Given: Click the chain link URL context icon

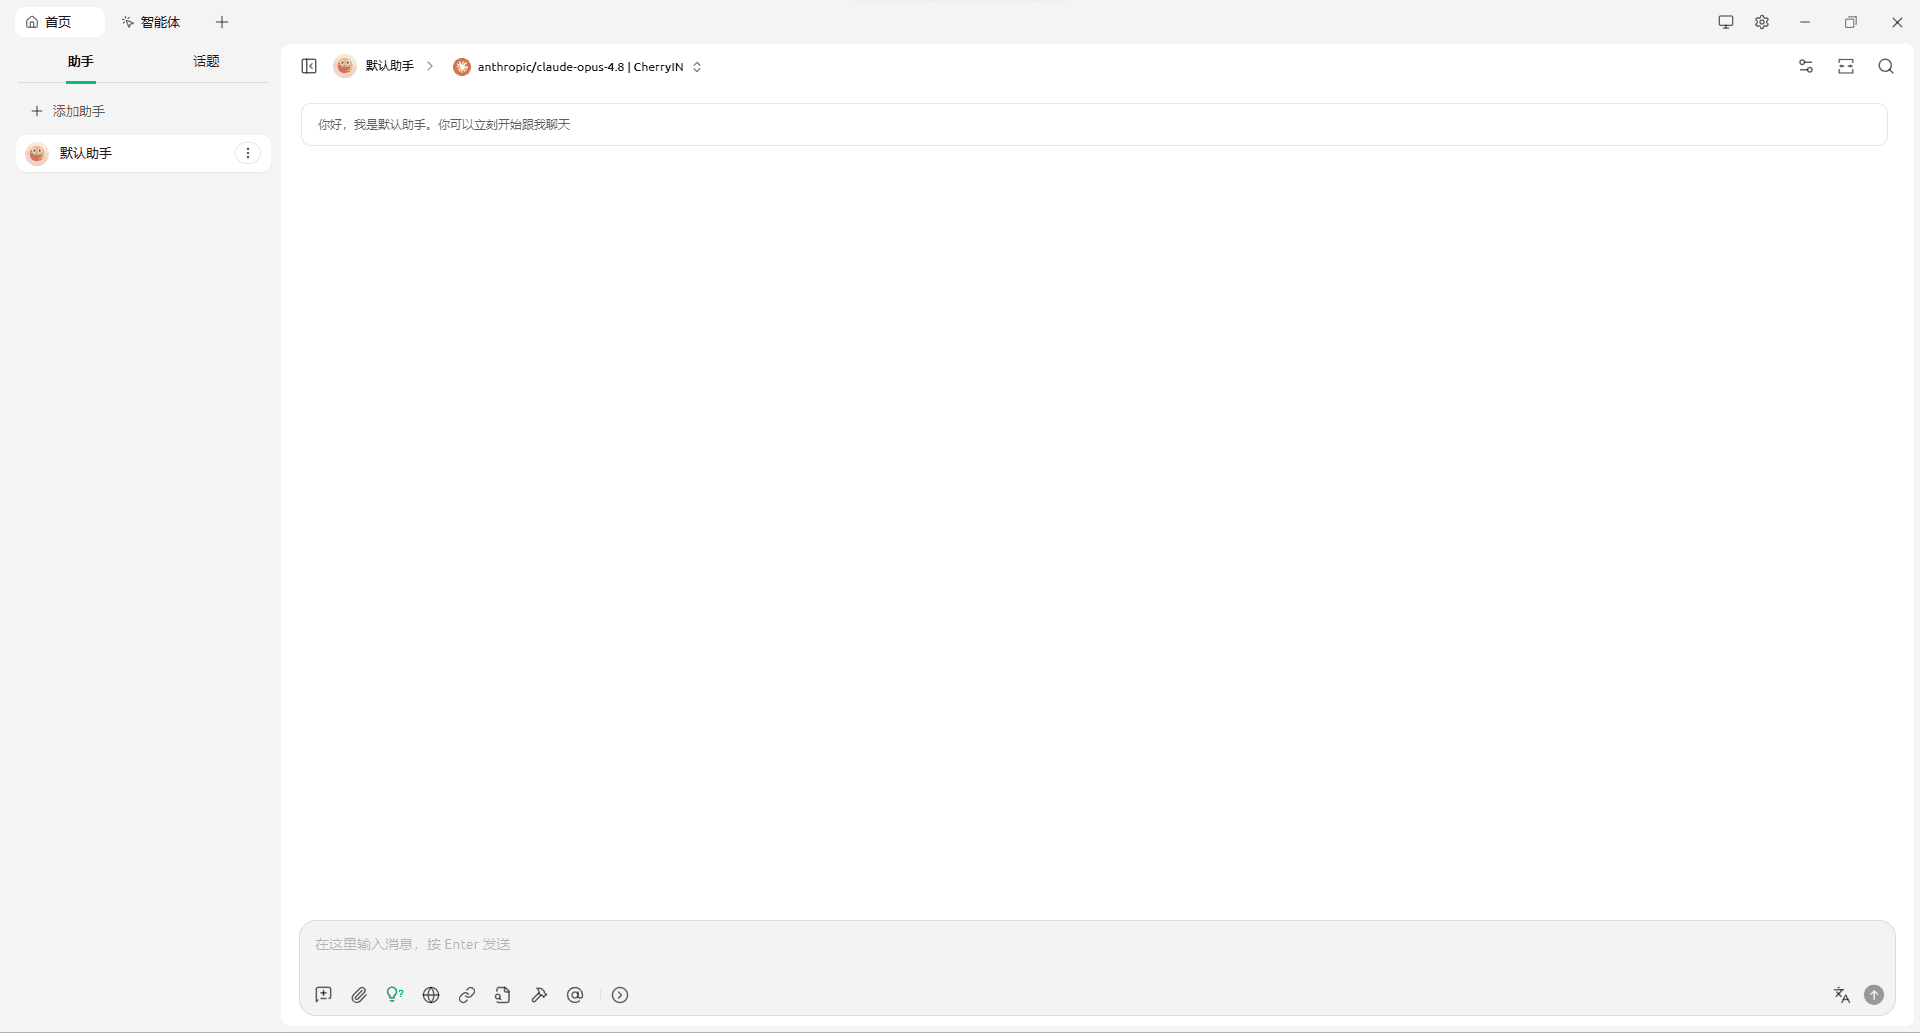Looking at the screenshot, I should pyautogui.click(x=467, y=995).
